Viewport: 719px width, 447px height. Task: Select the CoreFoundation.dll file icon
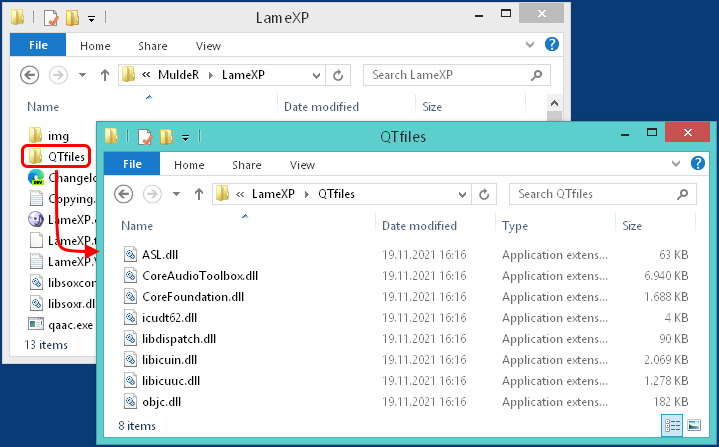(x=131, y=297)
